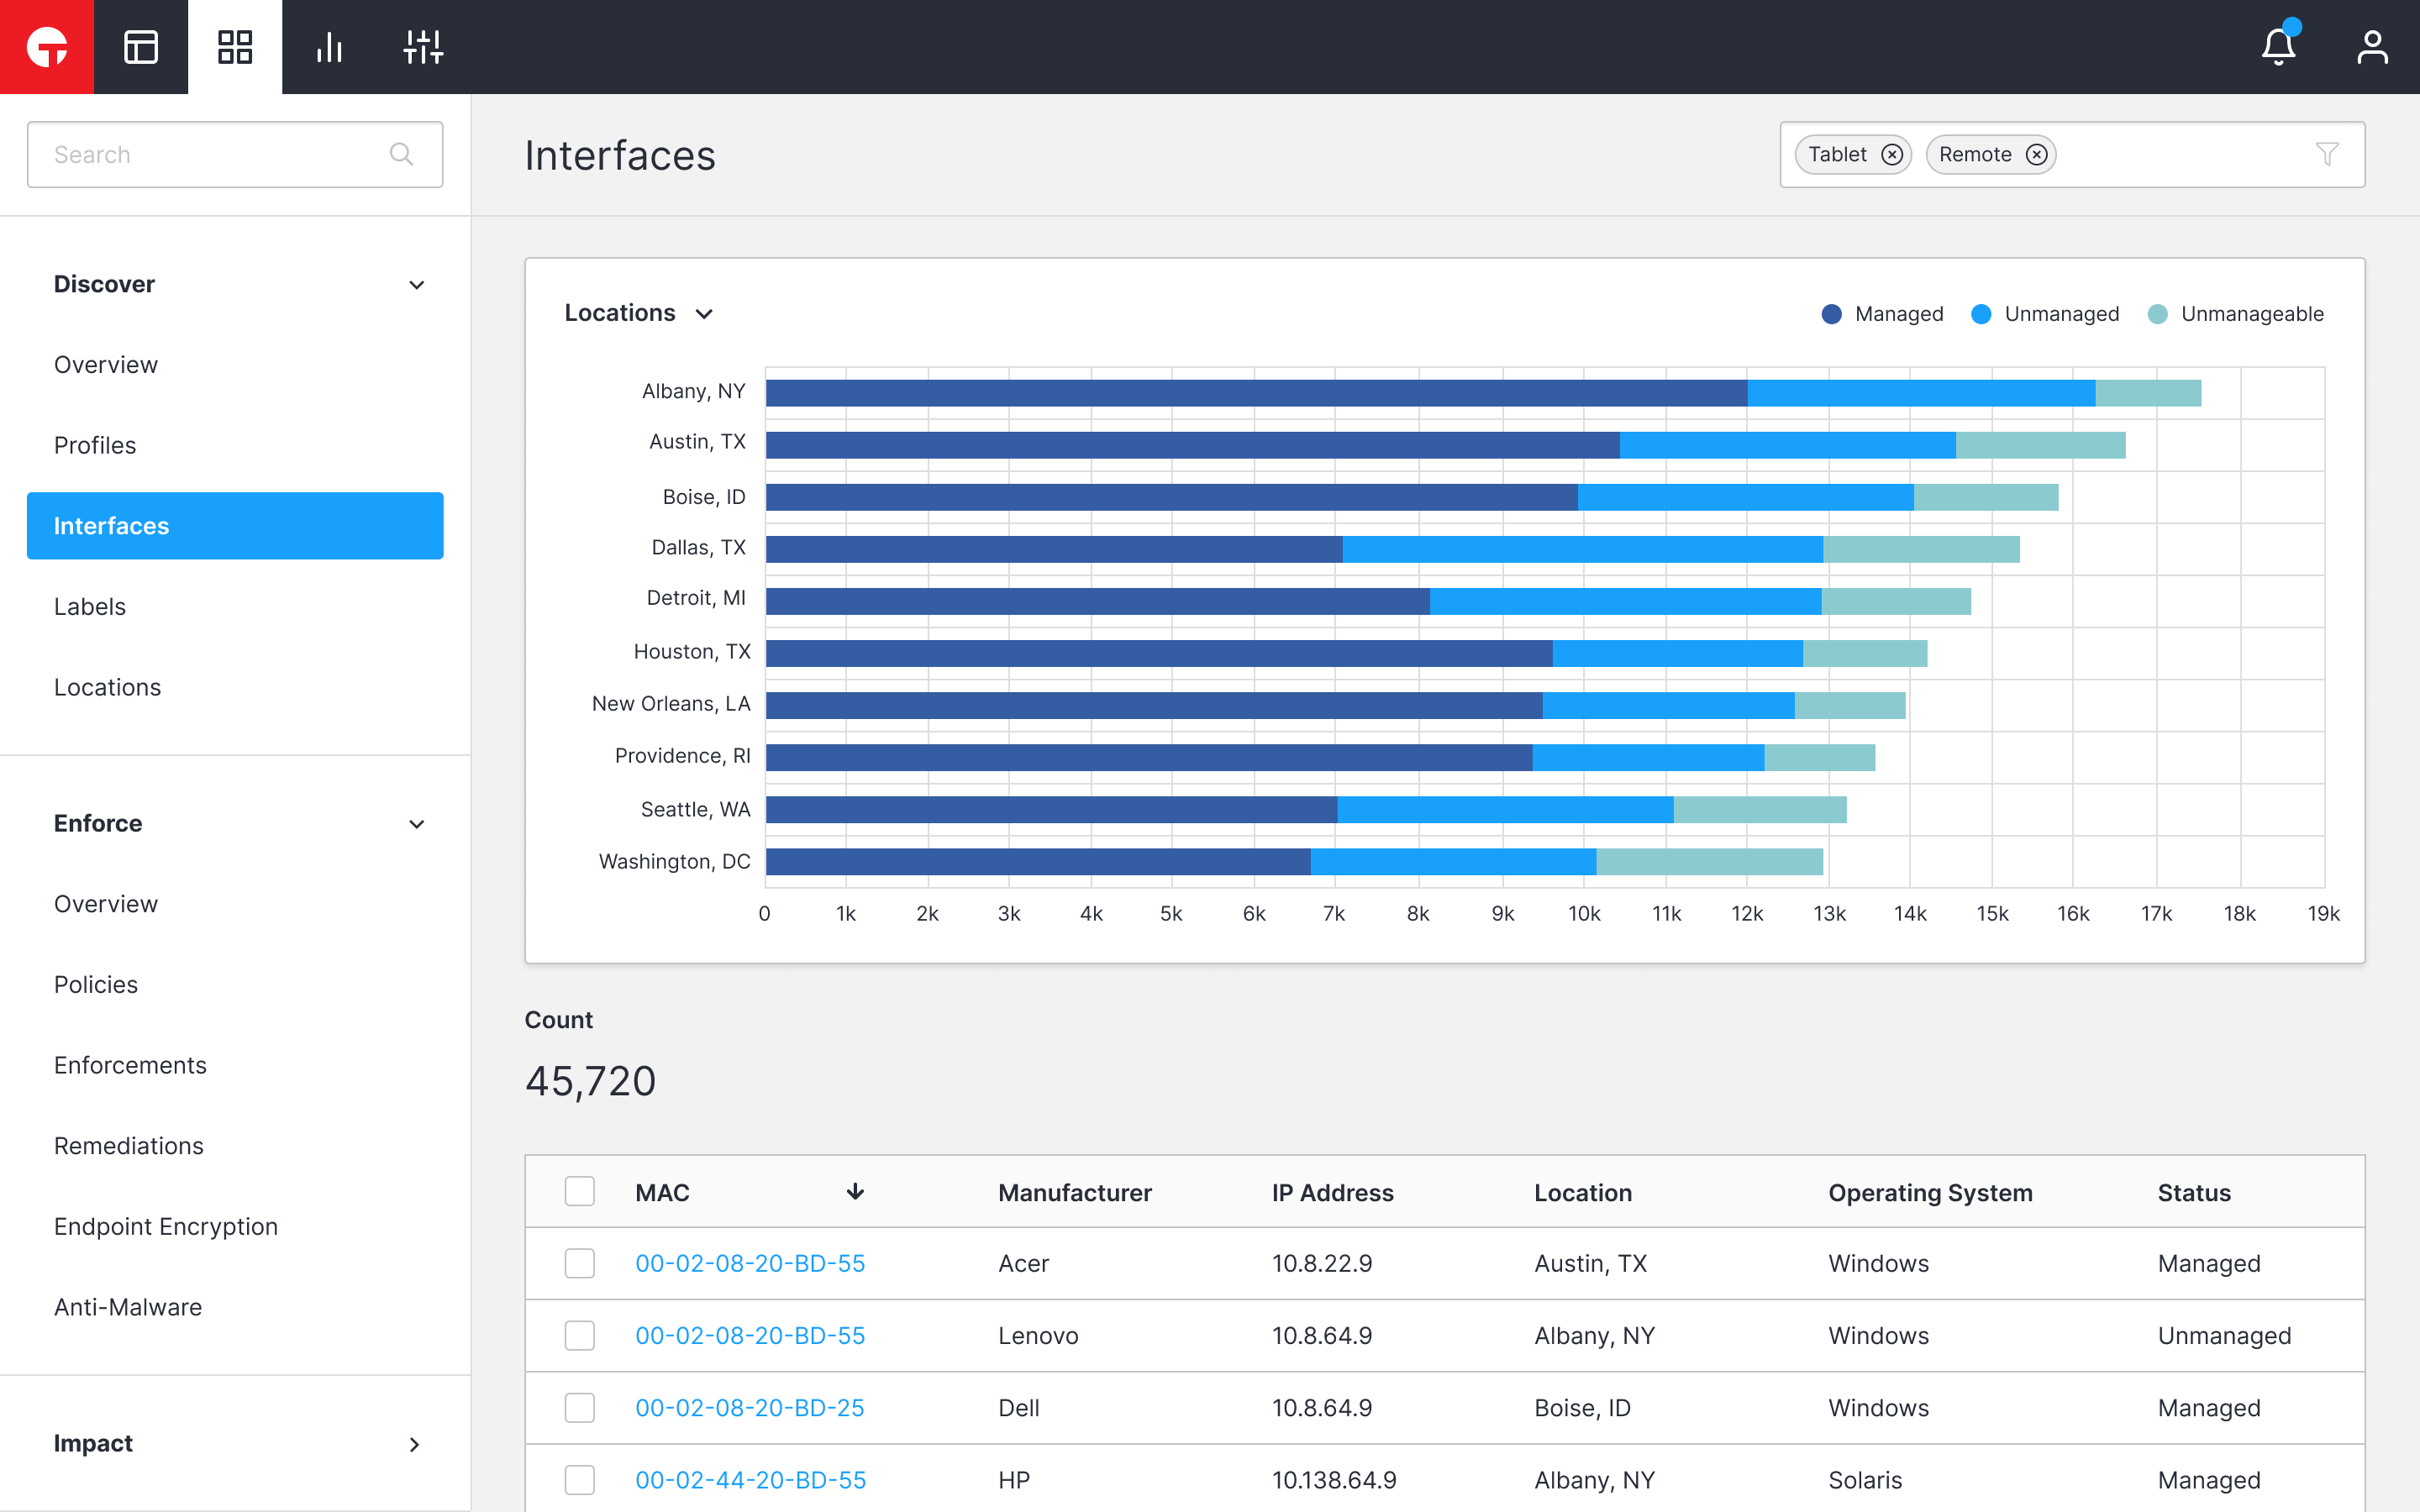
Task: Open the bar chart analytics icon
Action: click(328, 46)
